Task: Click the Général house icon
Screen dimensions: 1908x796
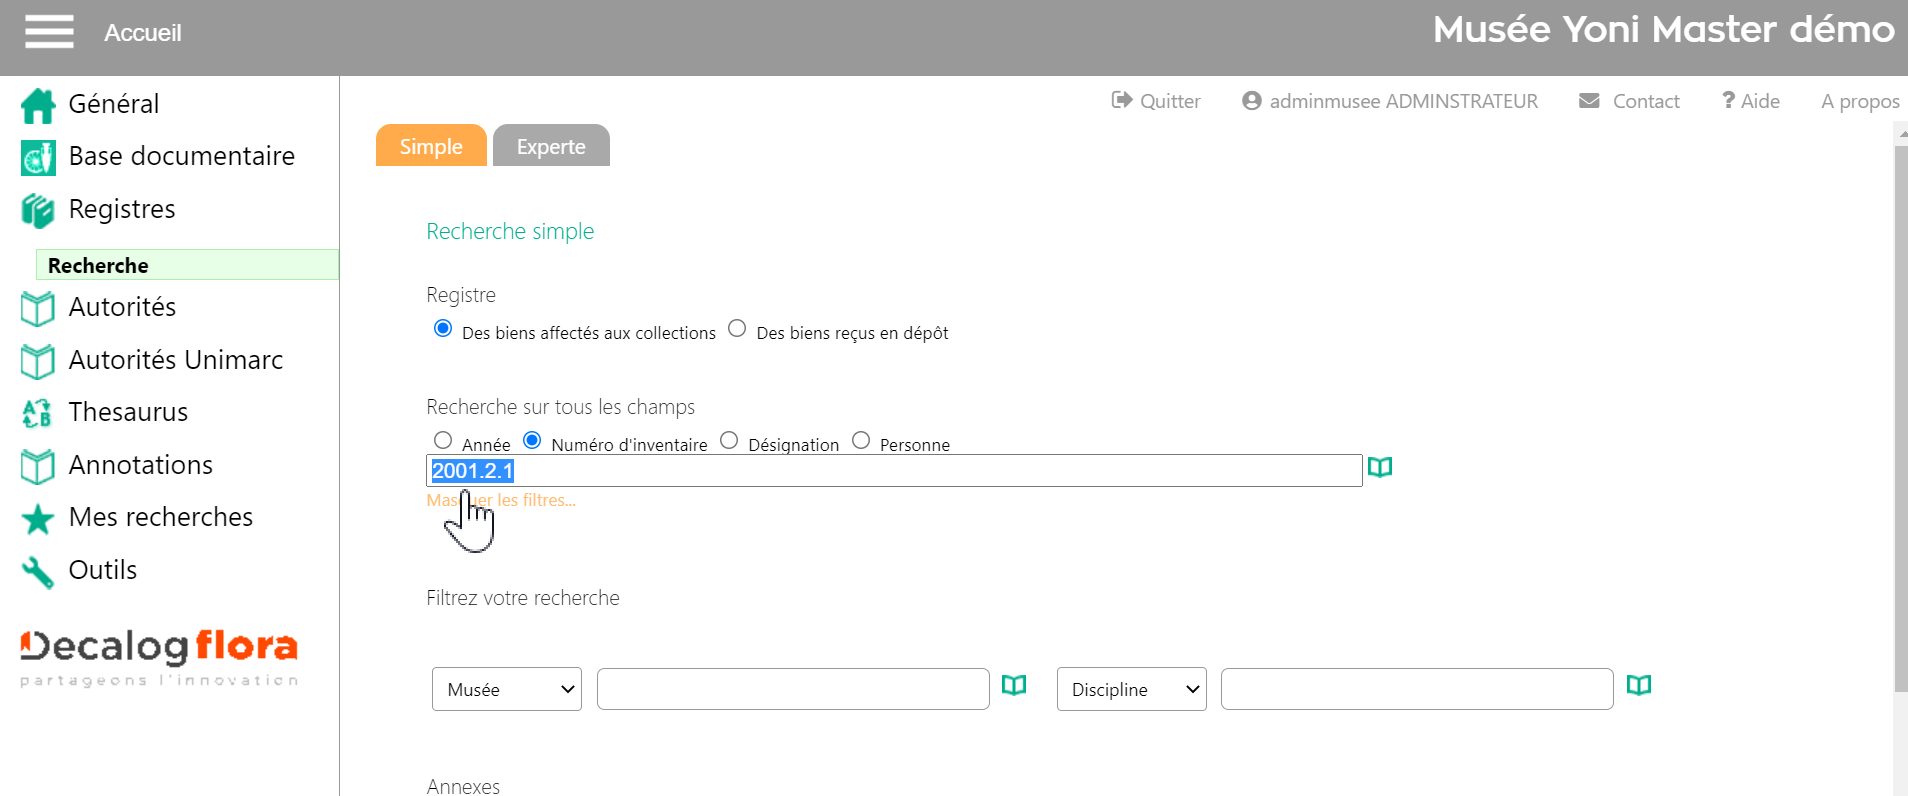Action: (x=38, y=105)
